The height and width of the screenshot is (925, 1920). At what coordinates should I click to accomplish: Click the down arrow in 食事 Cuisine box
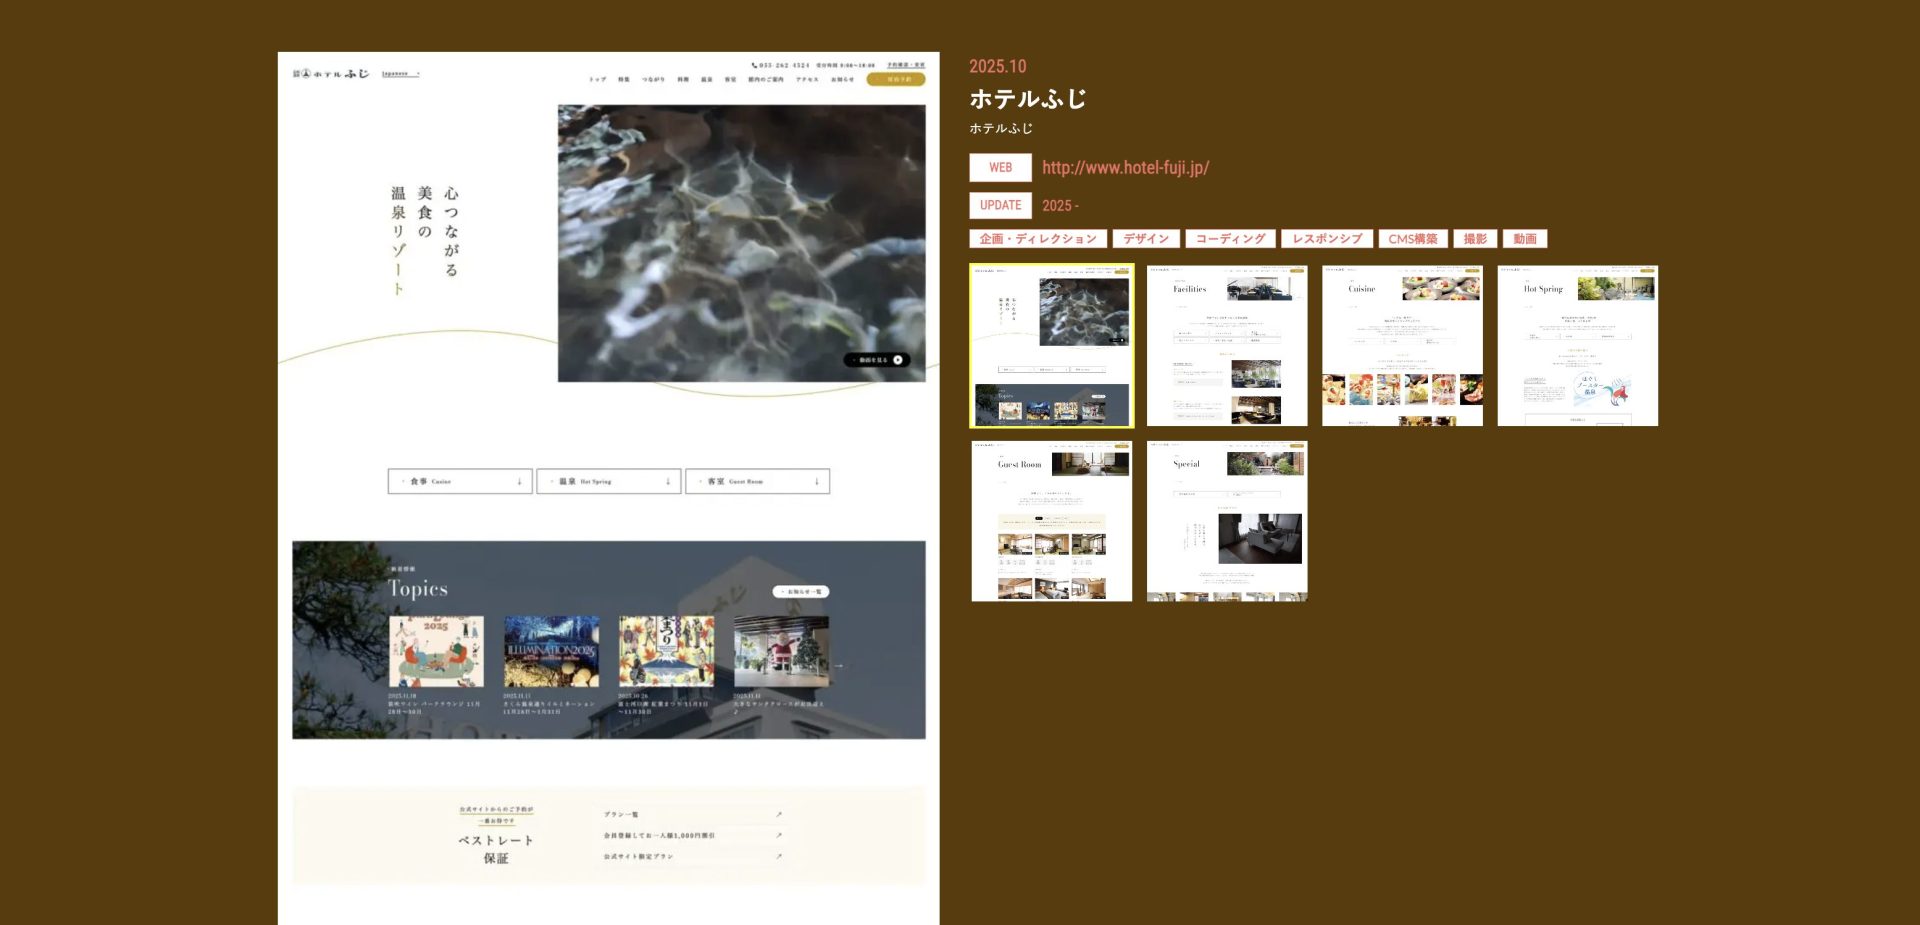[x=519, y=482]
